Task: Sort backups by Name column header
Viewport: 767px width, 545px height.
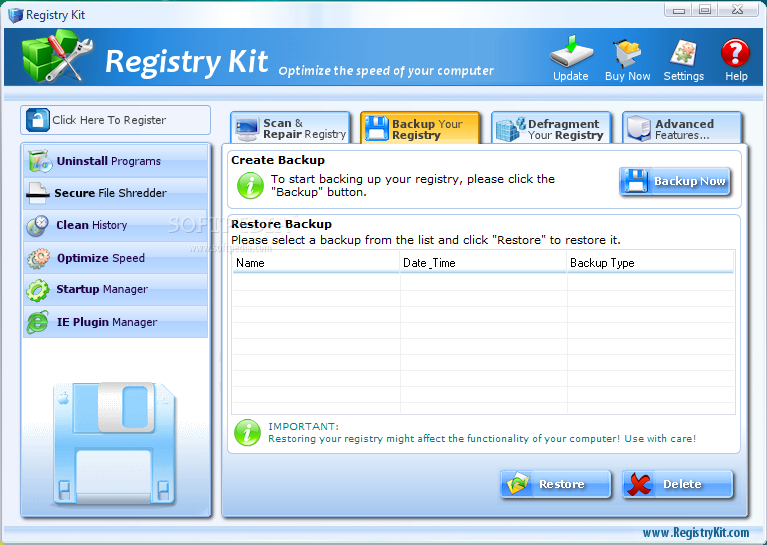Action: coord(316,263)
